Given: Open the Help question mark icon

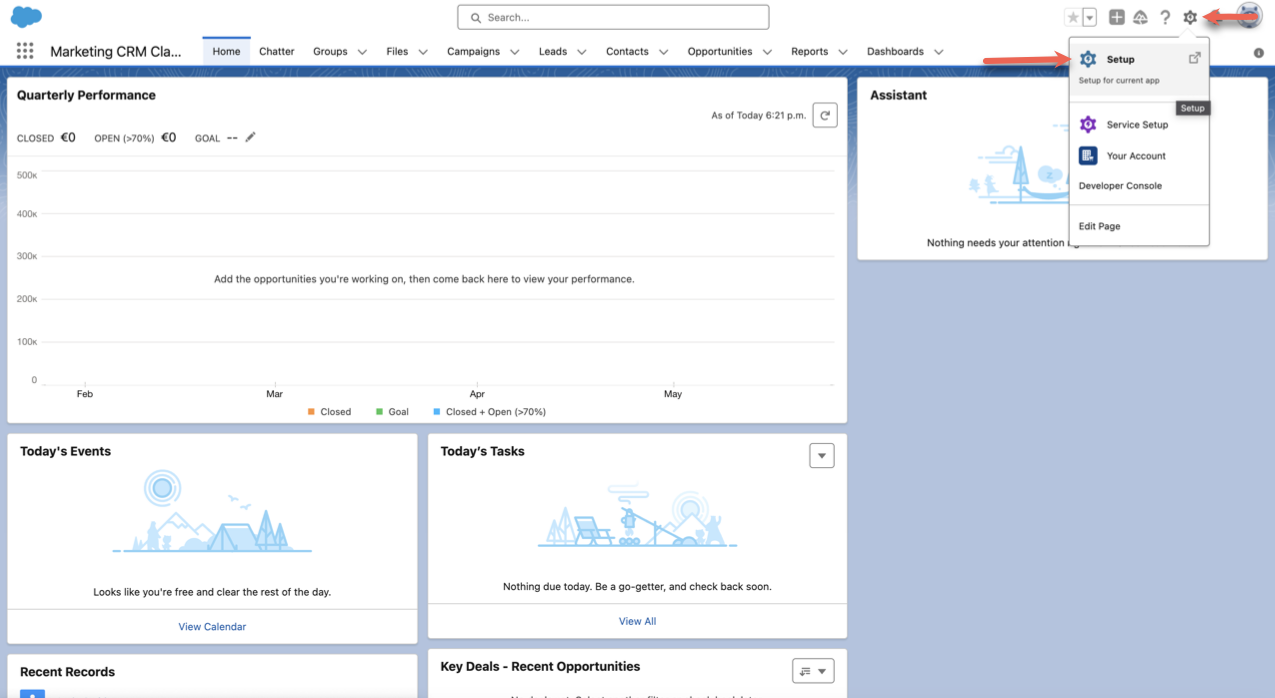Looking at the screenshot, I should point(1165,17).
